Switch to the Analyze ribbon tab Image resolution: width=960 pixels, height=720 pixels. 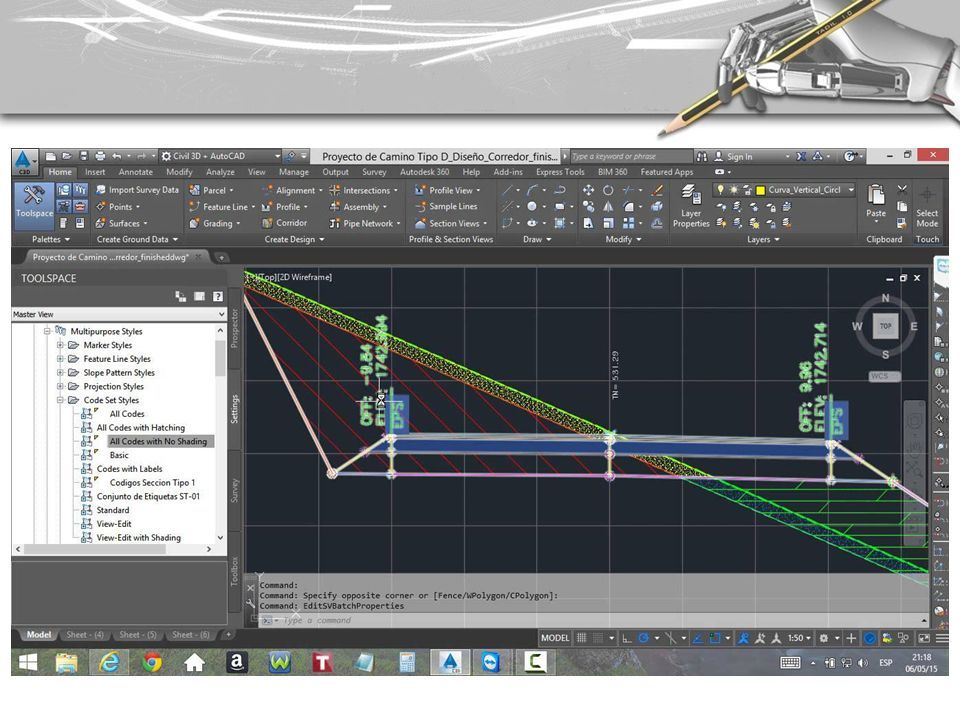220,172
